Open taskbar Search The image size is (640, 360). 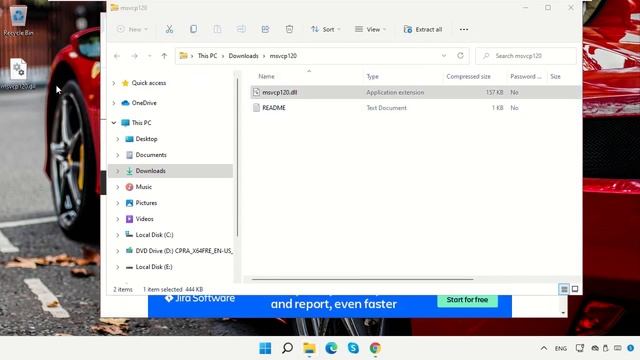(x=287, y=348)
